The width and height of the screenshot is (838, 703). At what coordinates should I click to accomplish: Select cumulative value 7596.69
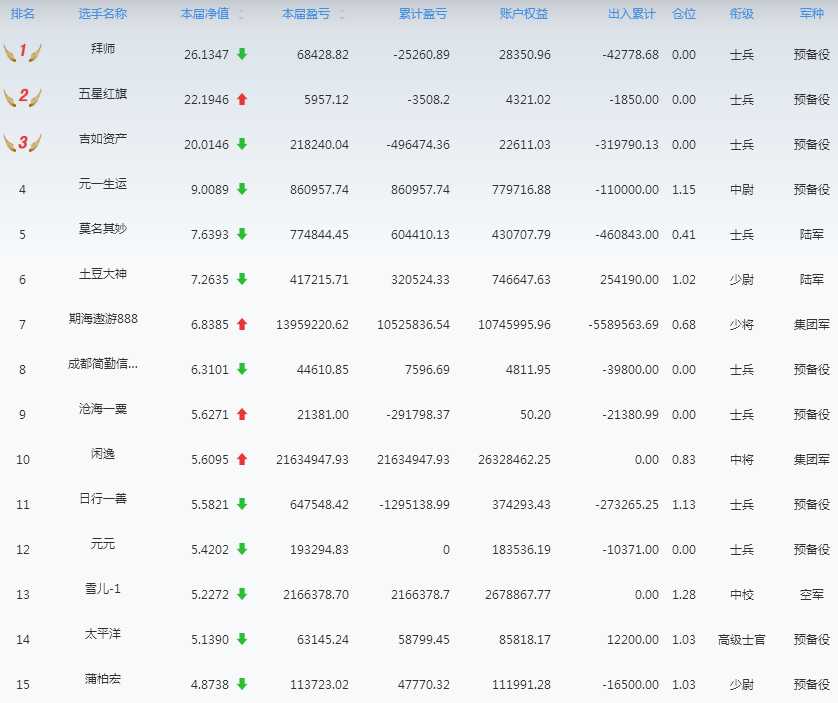[x=427, y=369]
